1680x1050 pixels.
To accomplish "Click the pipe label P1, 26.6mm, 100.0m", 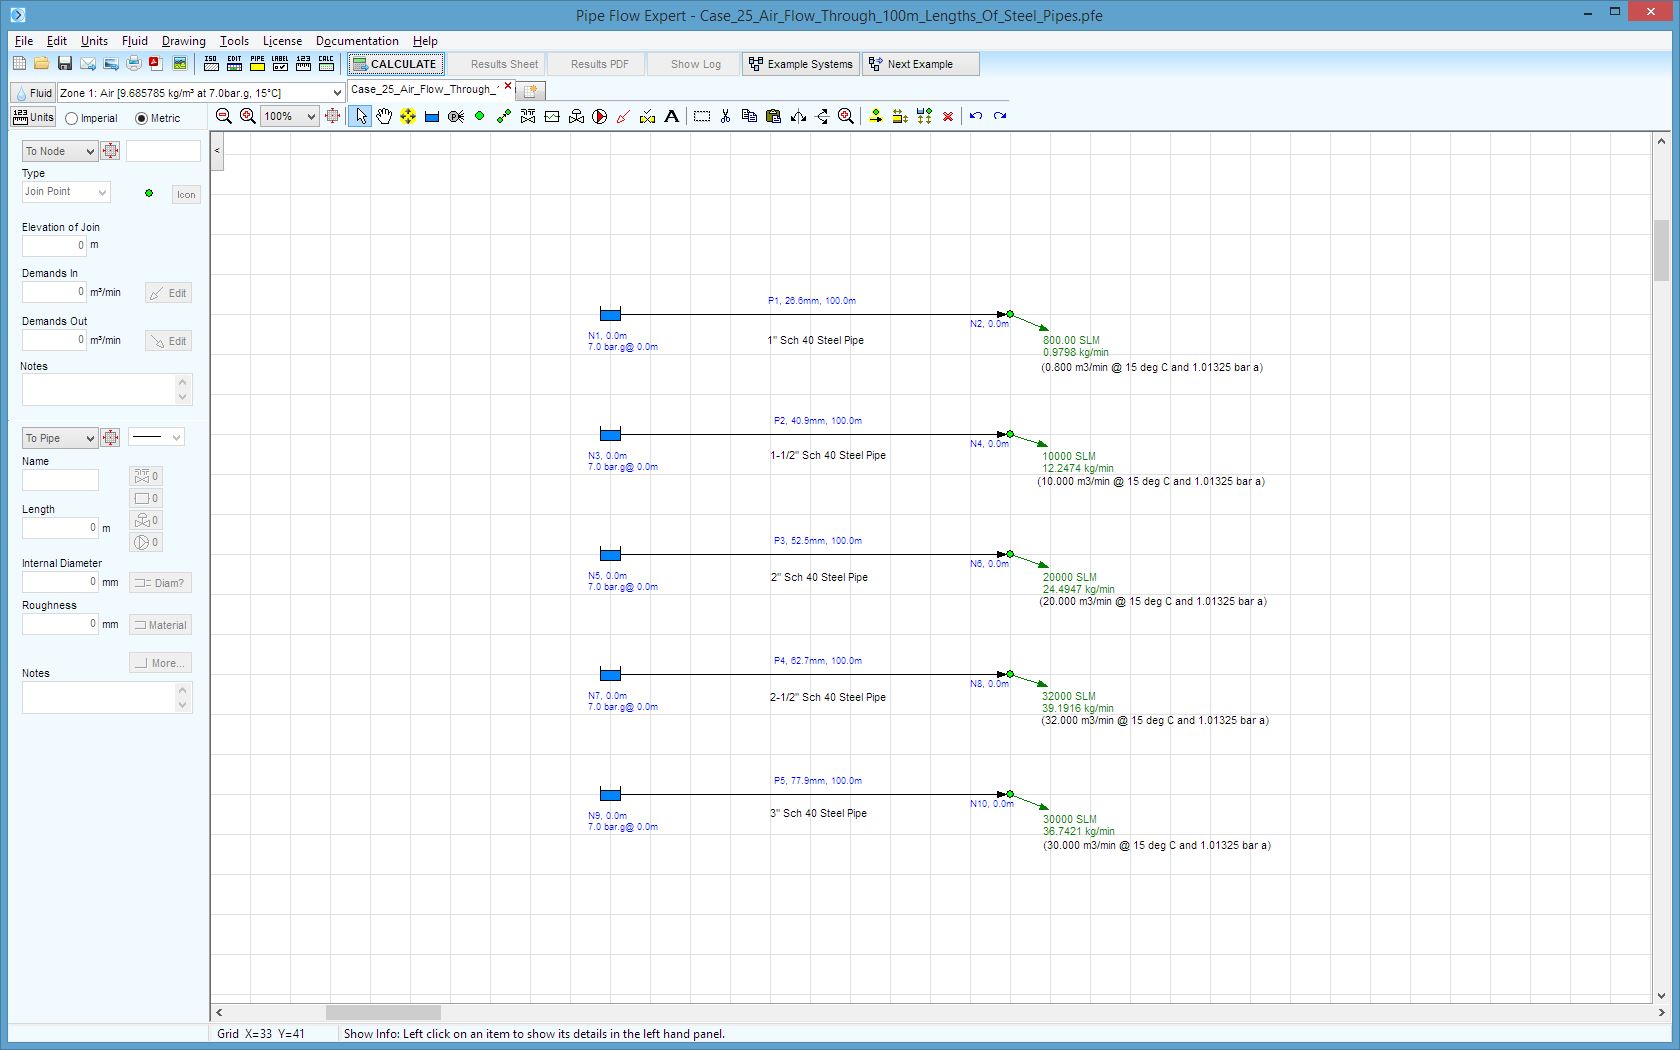I will coord(812,301).
